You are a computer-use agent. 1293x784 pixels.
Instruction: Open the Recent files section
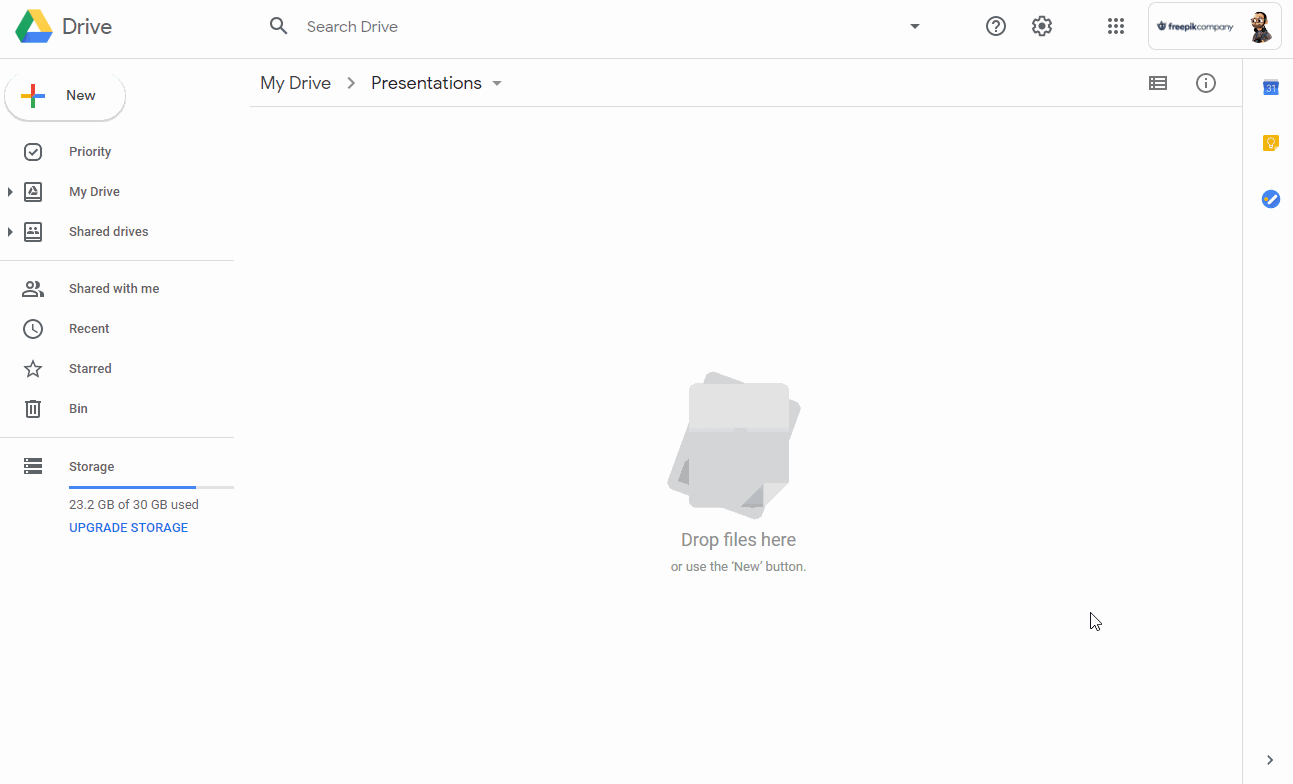[89, 329]
